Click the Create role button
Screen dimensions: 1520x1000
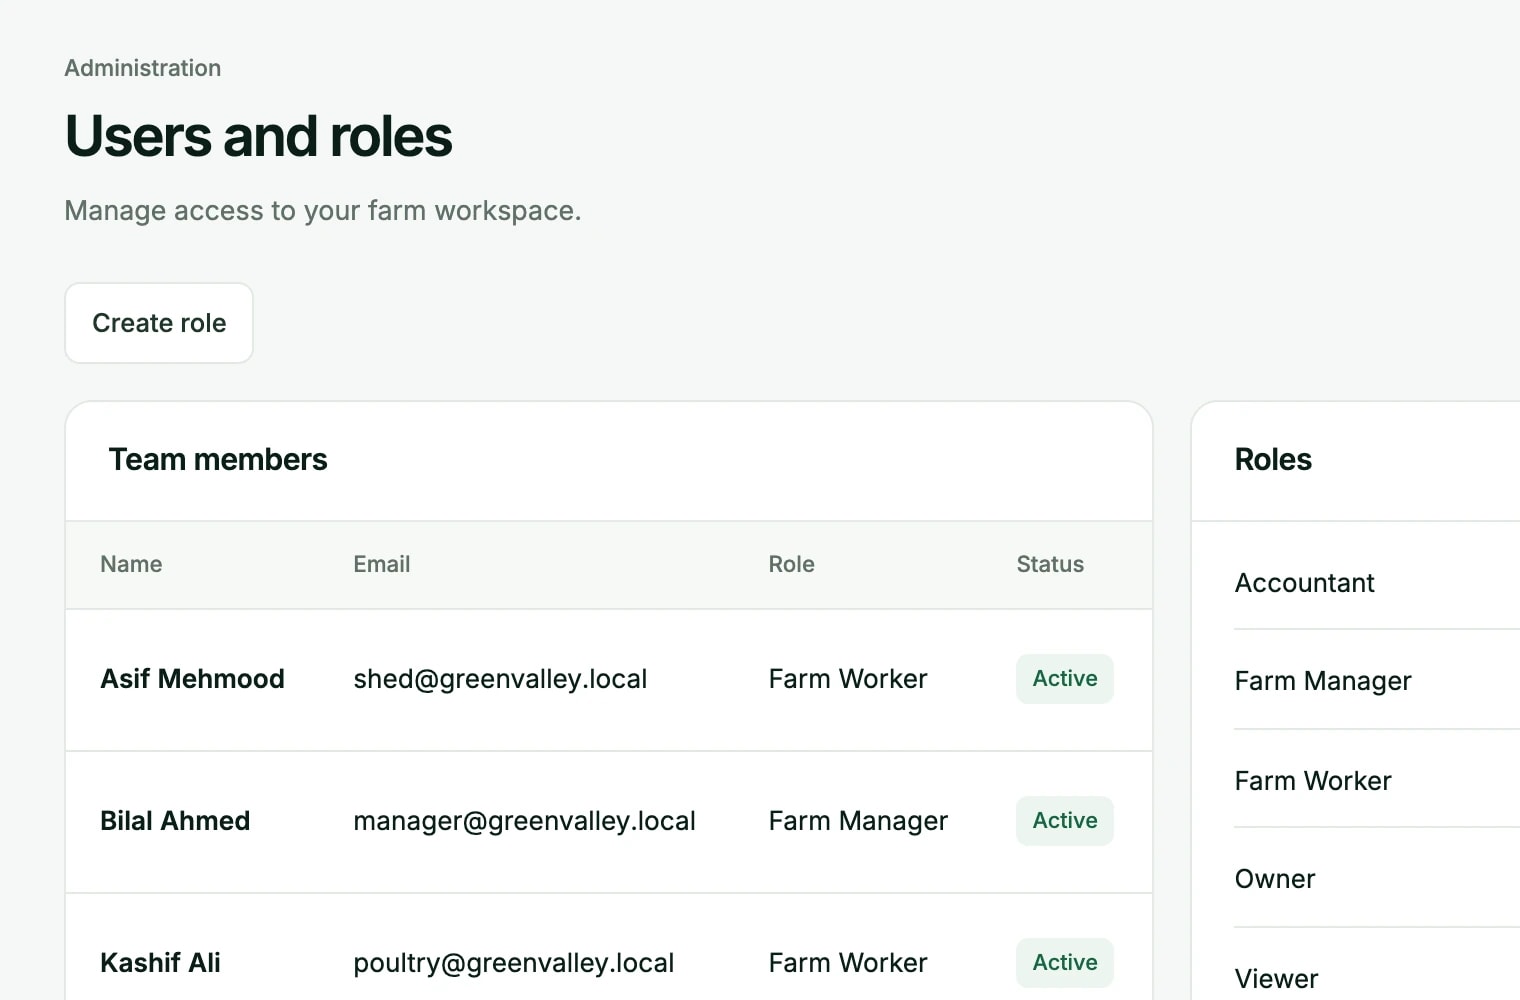pos(159,323)
